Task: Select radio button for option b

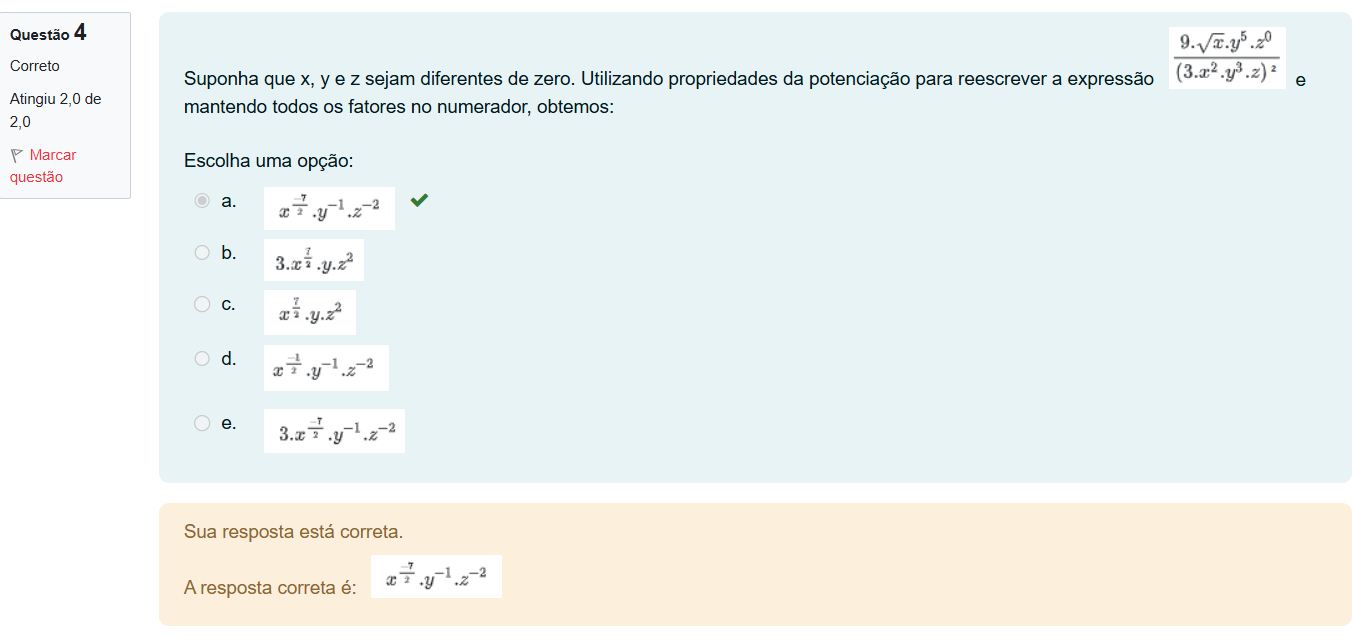Action: pos(202,253)
